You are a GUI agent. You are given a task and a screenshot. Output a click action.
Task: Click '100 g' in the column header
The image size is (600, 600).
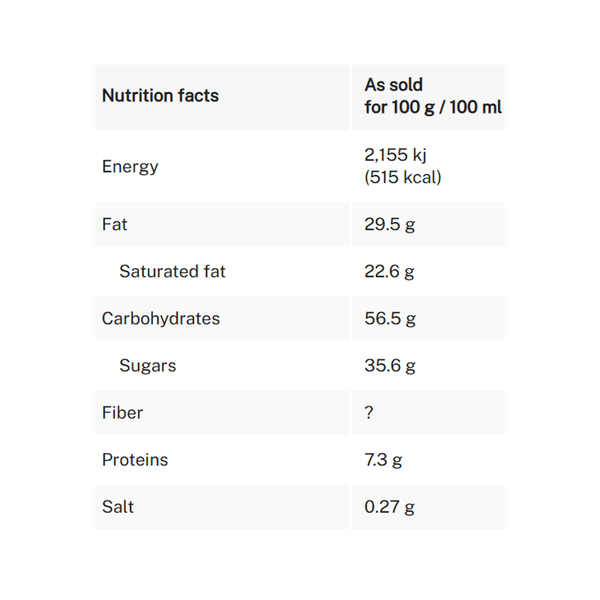coord(418,107)
